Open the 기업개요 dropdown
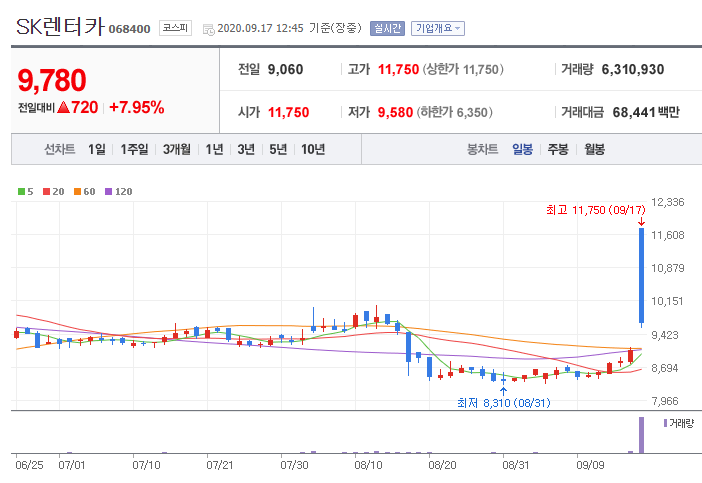The height and width of the screenshot is (483, 702). (x=437, y=29)
